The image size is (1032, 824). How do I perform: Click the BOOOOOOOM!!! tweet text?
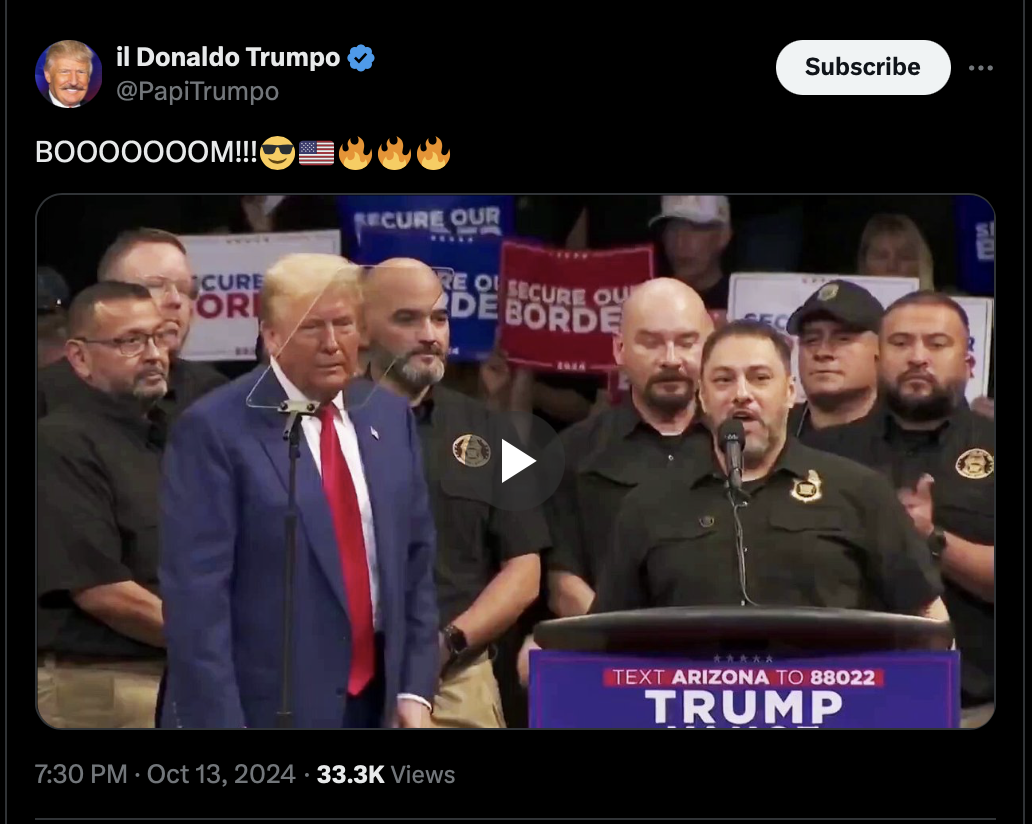(x=146, y=152)
